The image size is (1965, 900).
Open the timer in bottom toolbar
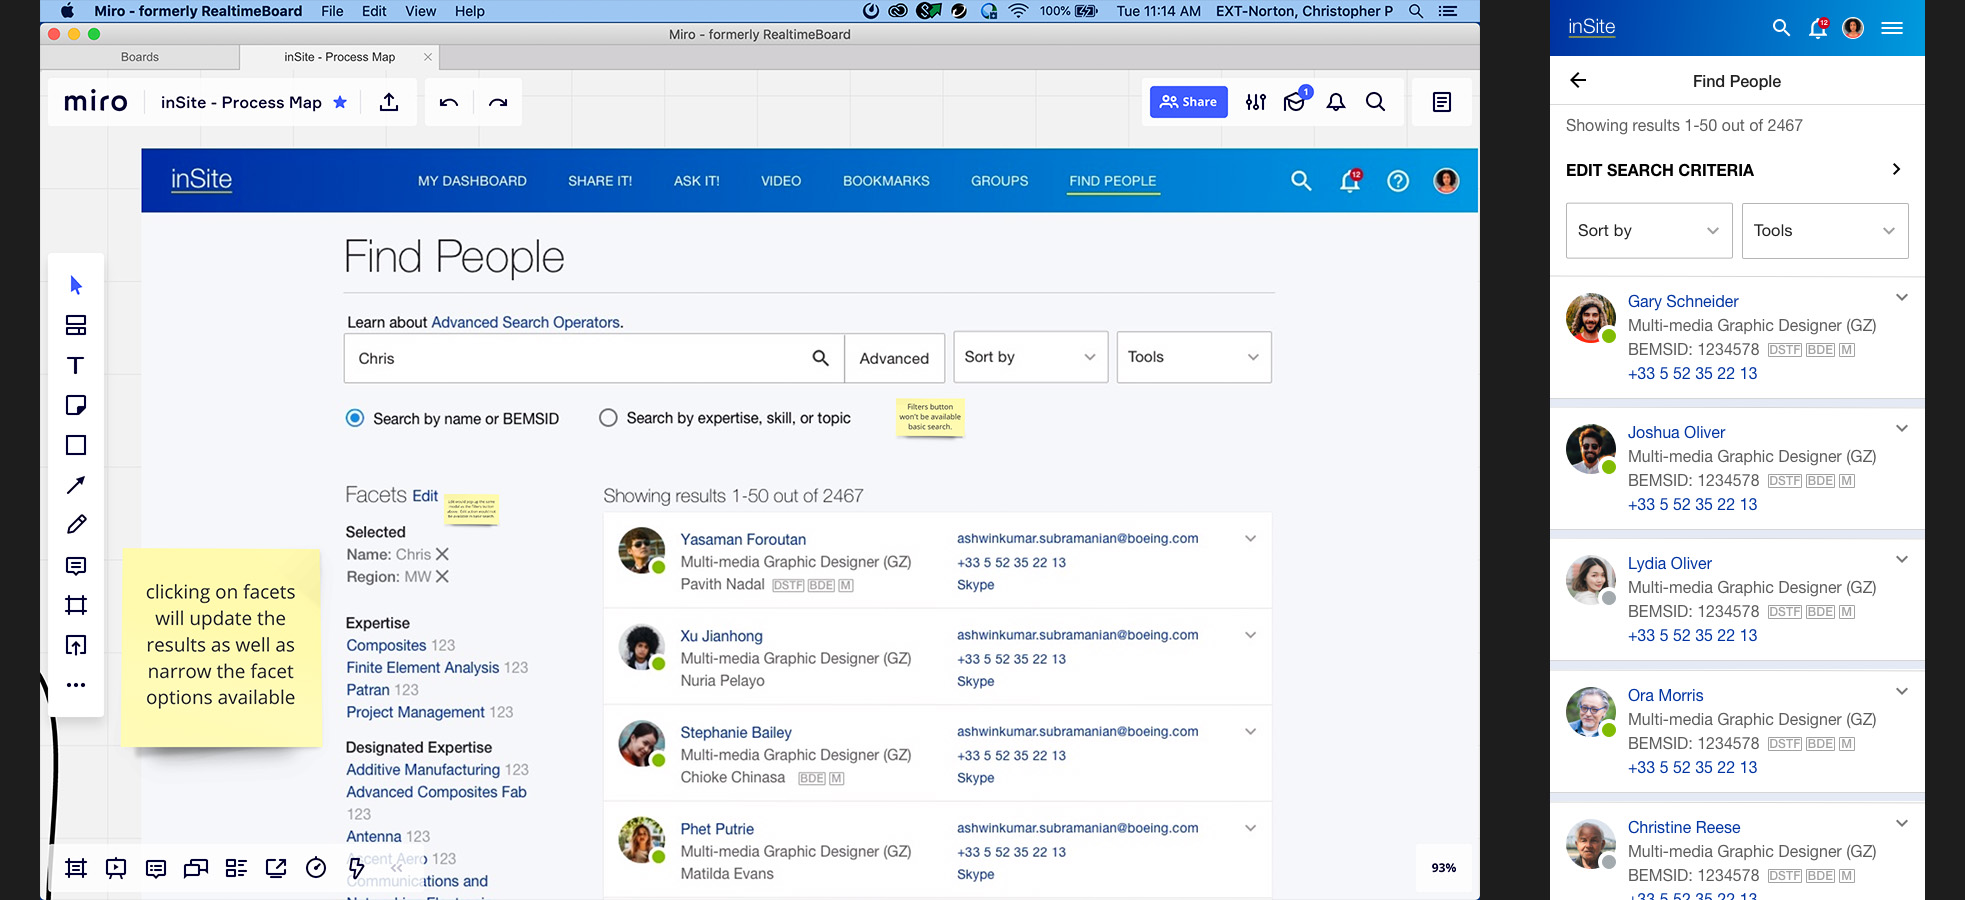pos(316,868)
